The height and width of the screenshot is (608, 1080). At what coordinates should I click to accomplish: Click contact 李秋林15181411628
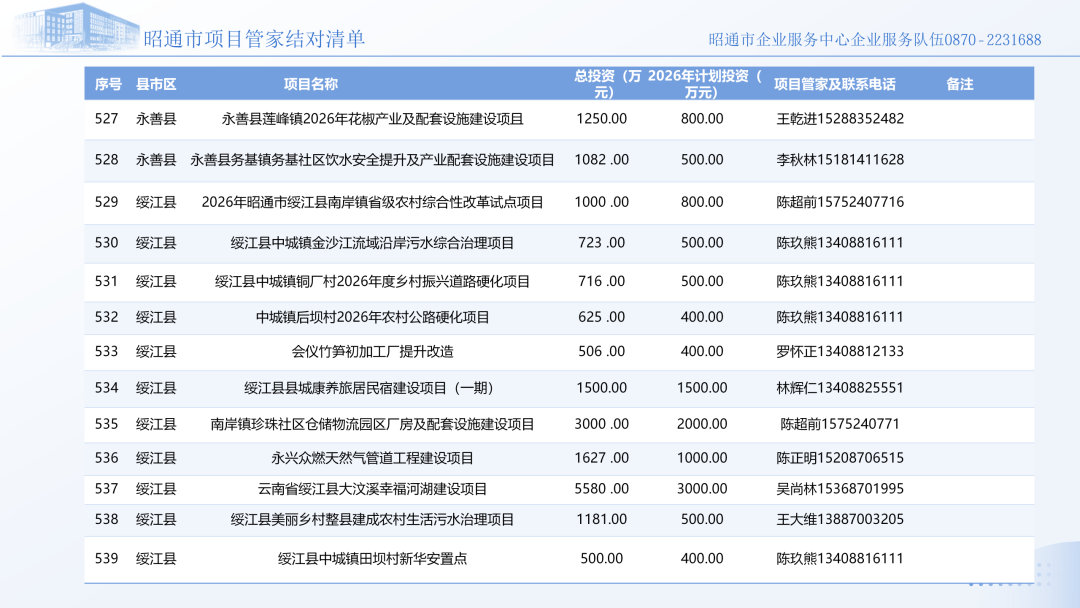tap(840, 160)
